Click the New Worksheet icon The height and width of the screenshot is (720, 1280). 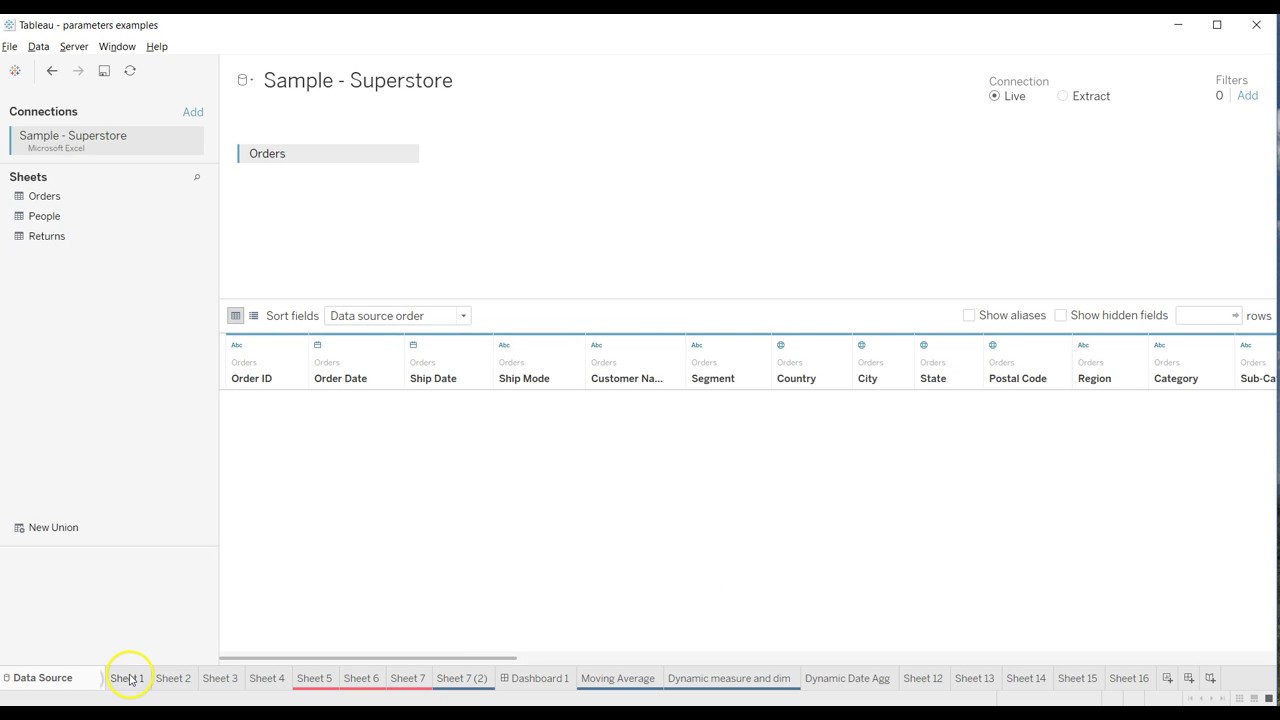[x=1167, y=678]
